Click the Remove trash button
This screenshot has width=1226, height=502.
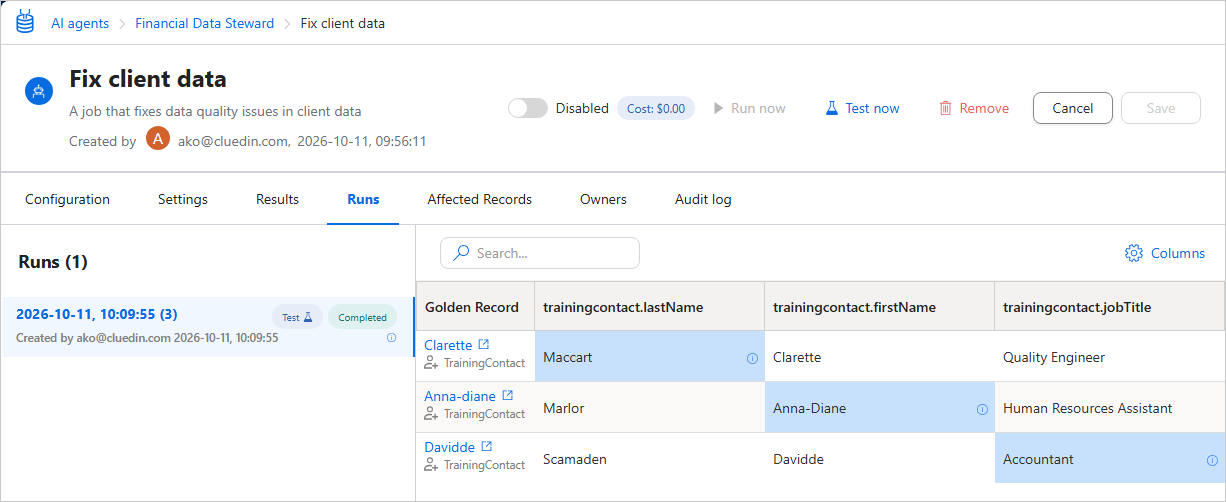click(x=974, y=108)
